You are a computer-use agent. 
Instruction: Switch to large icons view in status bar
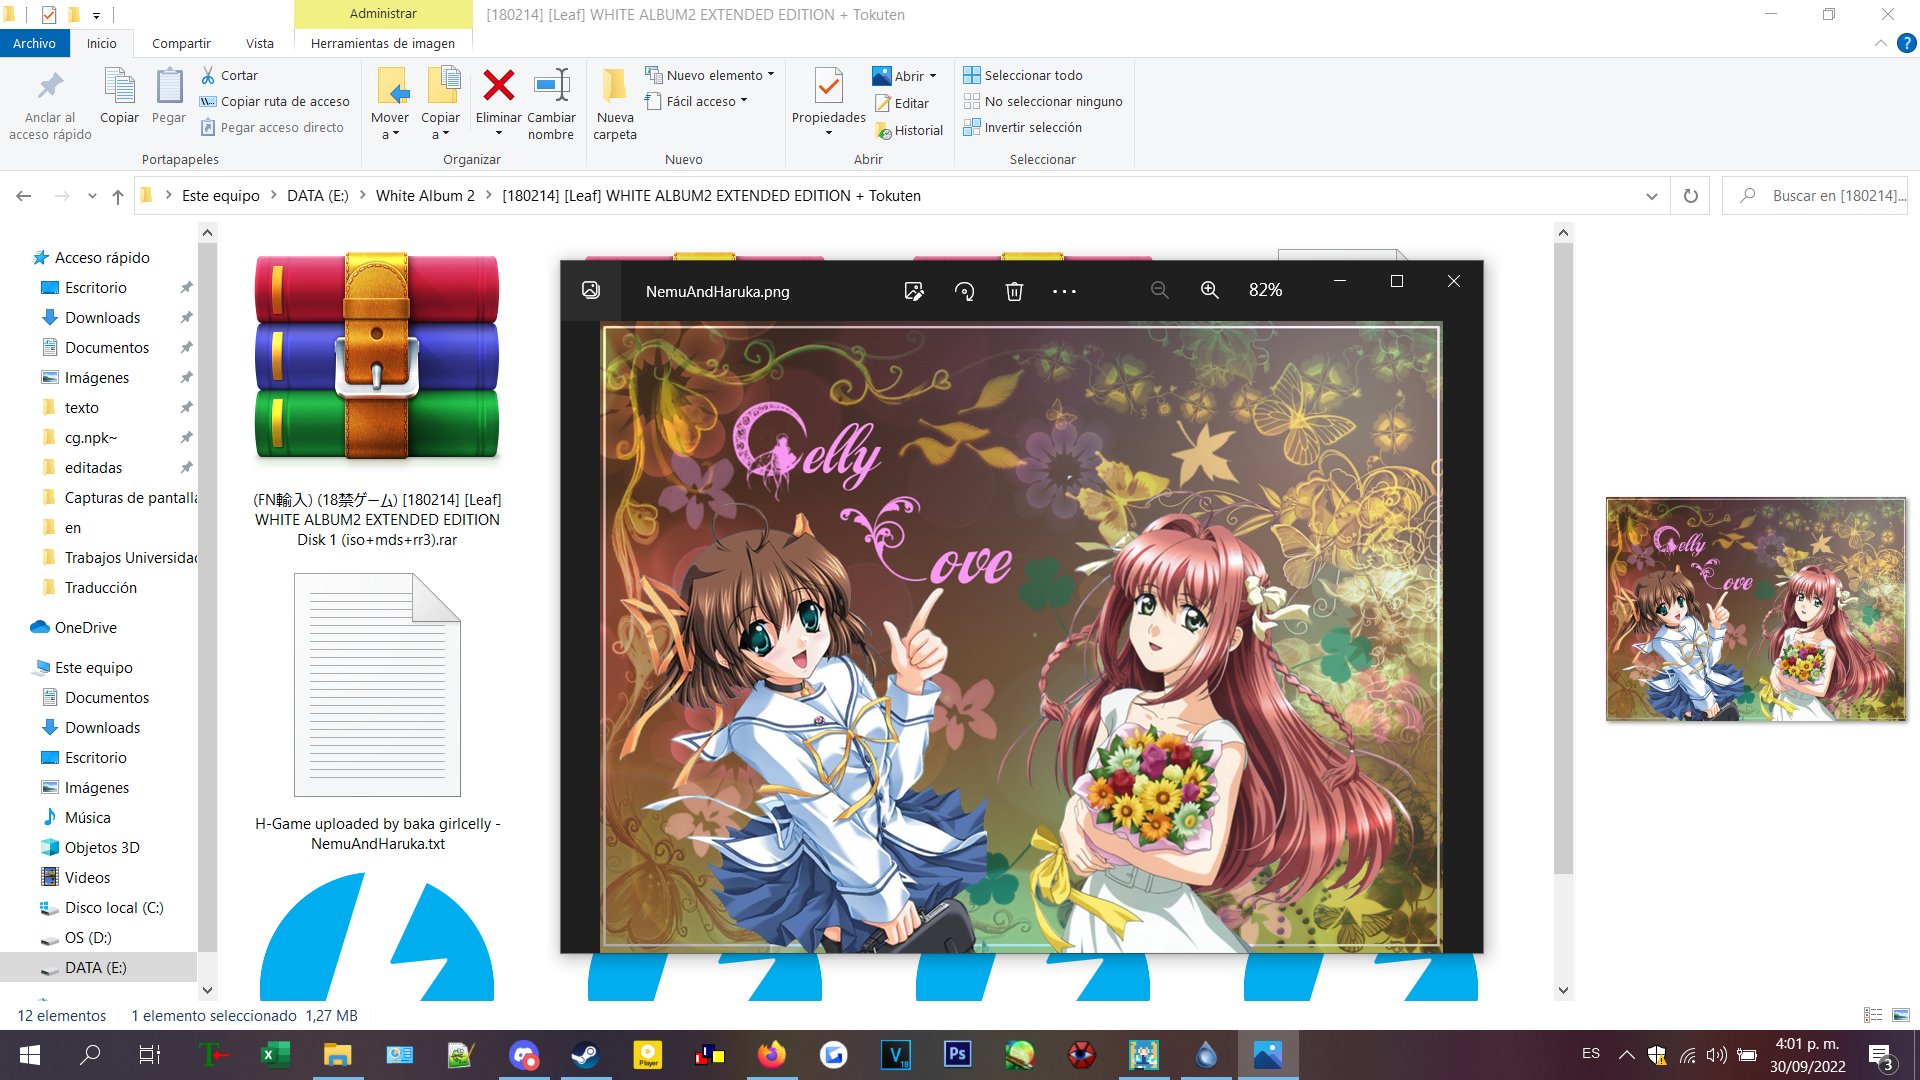click(x=1901, y=1015)
